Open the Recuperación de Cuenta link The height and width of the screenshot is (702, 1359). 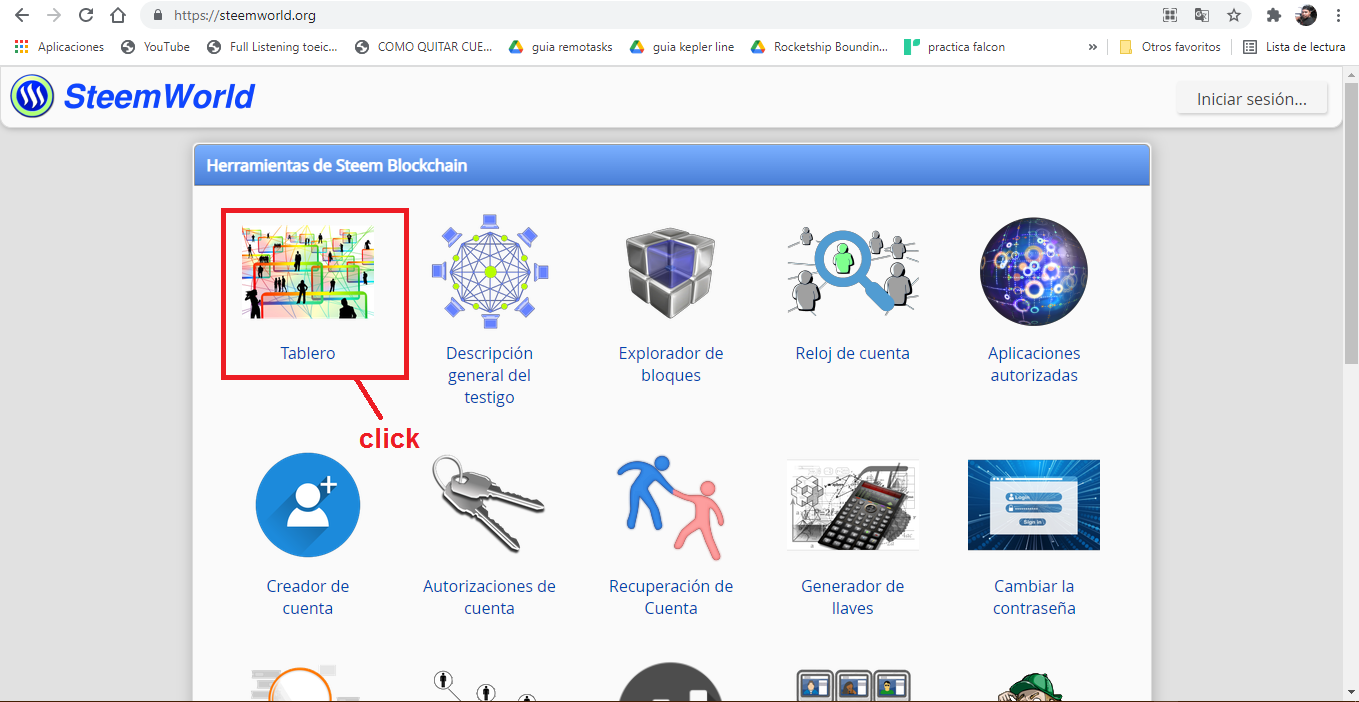(x=671, y=597)
